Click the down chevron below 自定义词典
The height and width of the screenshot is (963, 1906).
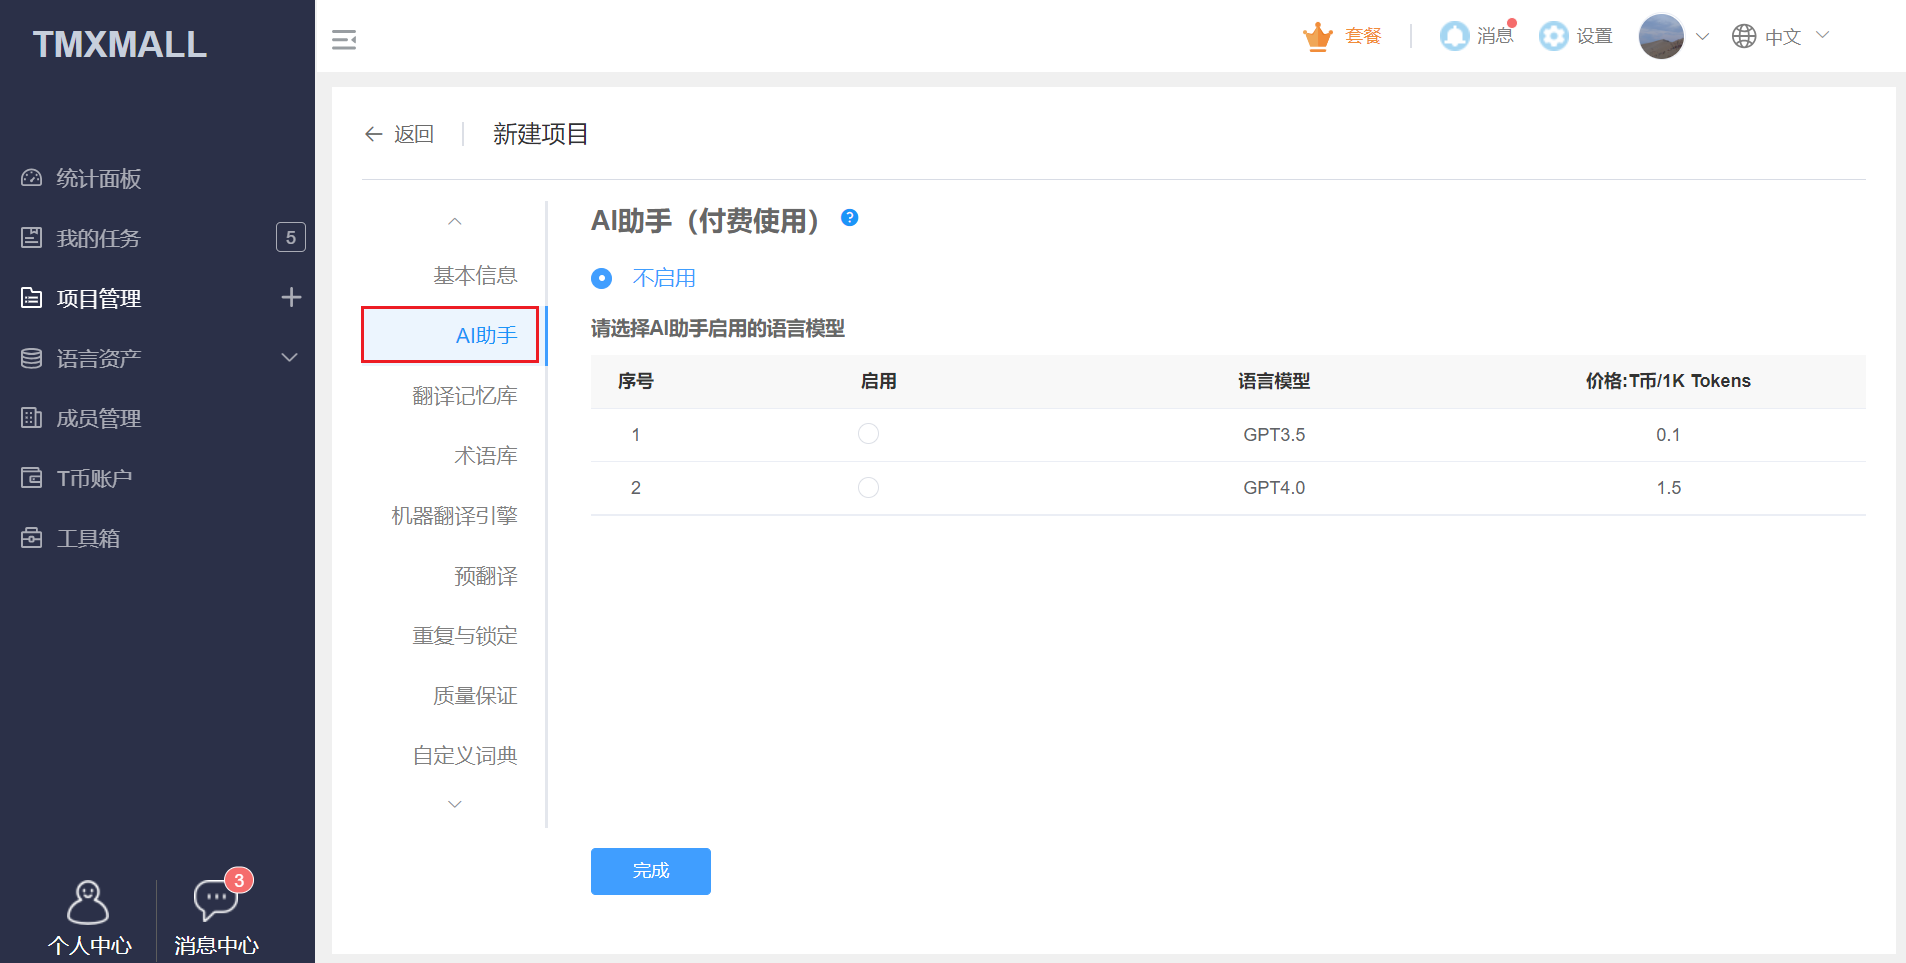click(455, 803)
